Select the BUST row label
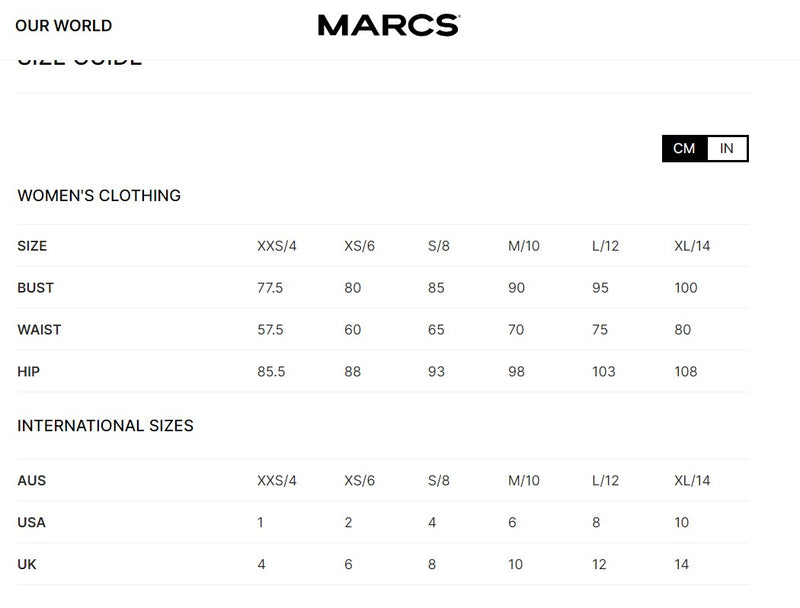Image resolution: width=800 pixels, height=608 pixels. [36, 288]
